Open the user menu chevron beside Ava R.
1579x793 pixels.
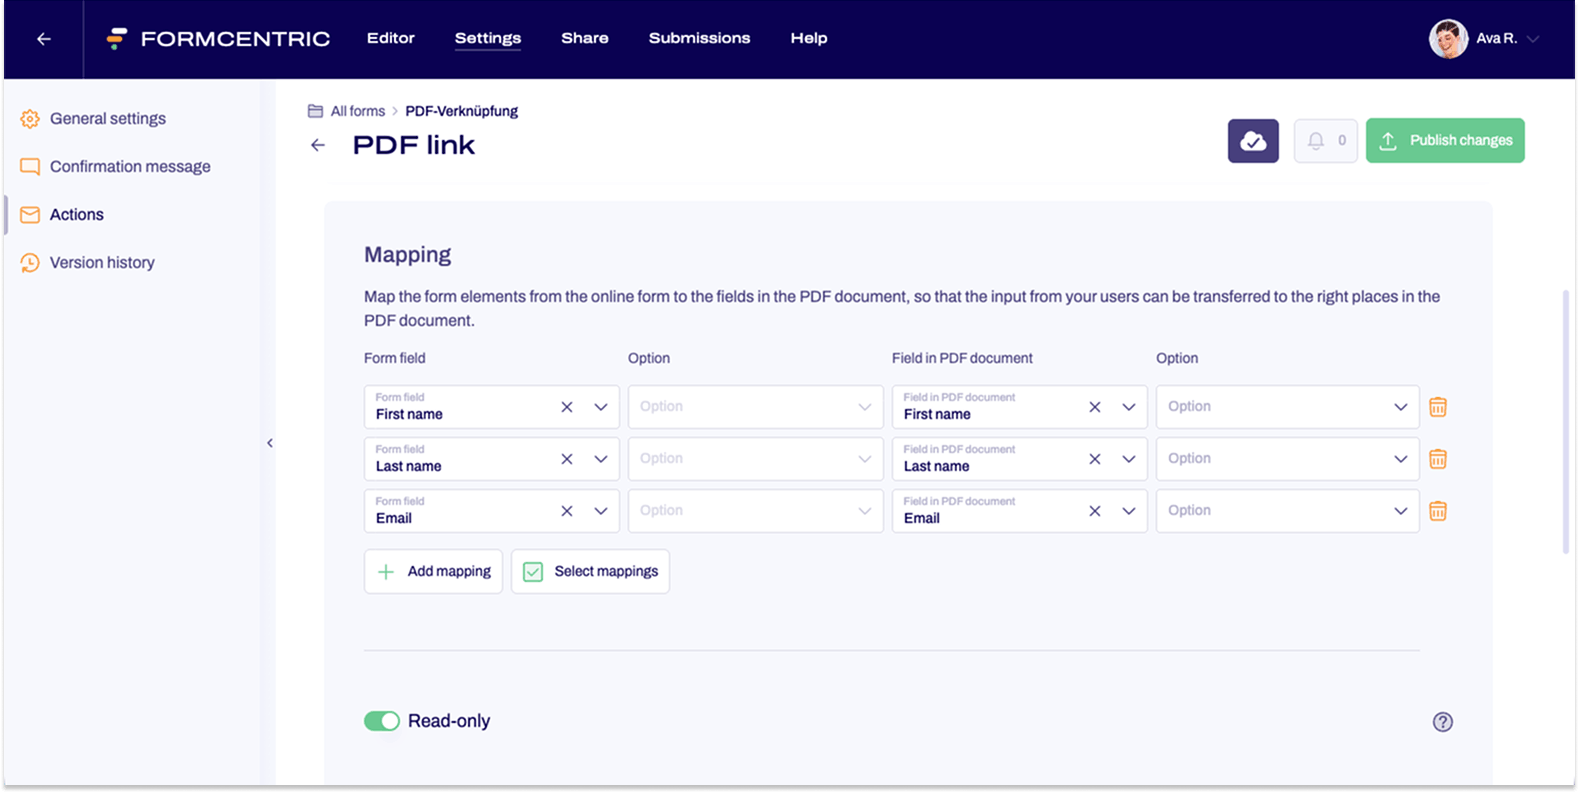[x=1533, y=39]
